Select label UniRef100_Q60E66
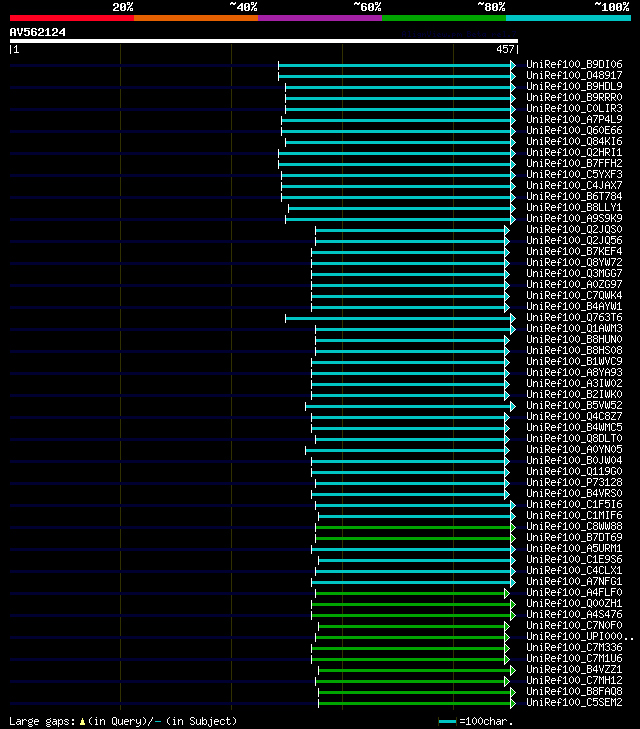 574,130
